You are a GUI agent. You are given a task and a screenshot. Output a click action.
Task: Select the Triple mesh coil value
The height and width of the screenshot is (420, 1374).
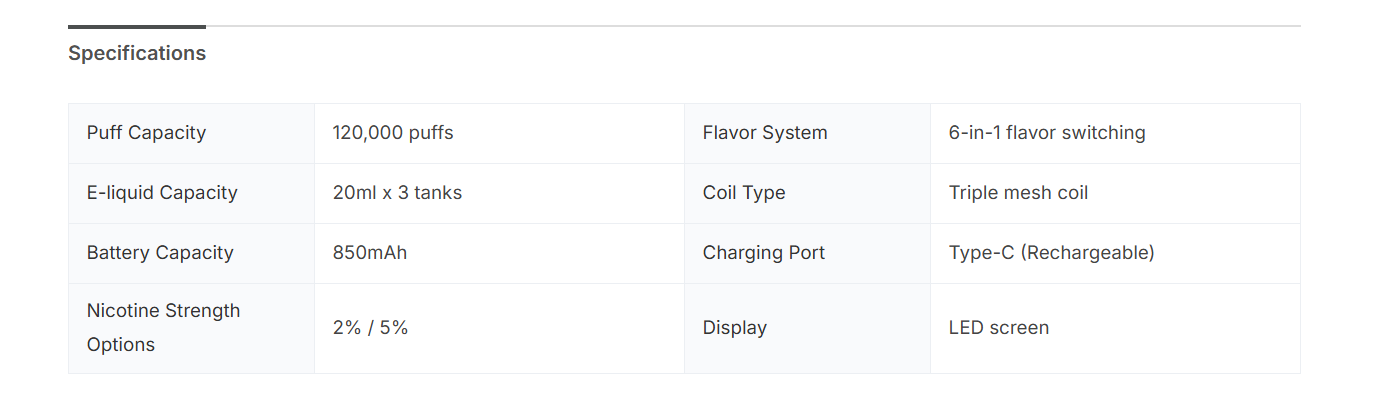pos(1018,193)
